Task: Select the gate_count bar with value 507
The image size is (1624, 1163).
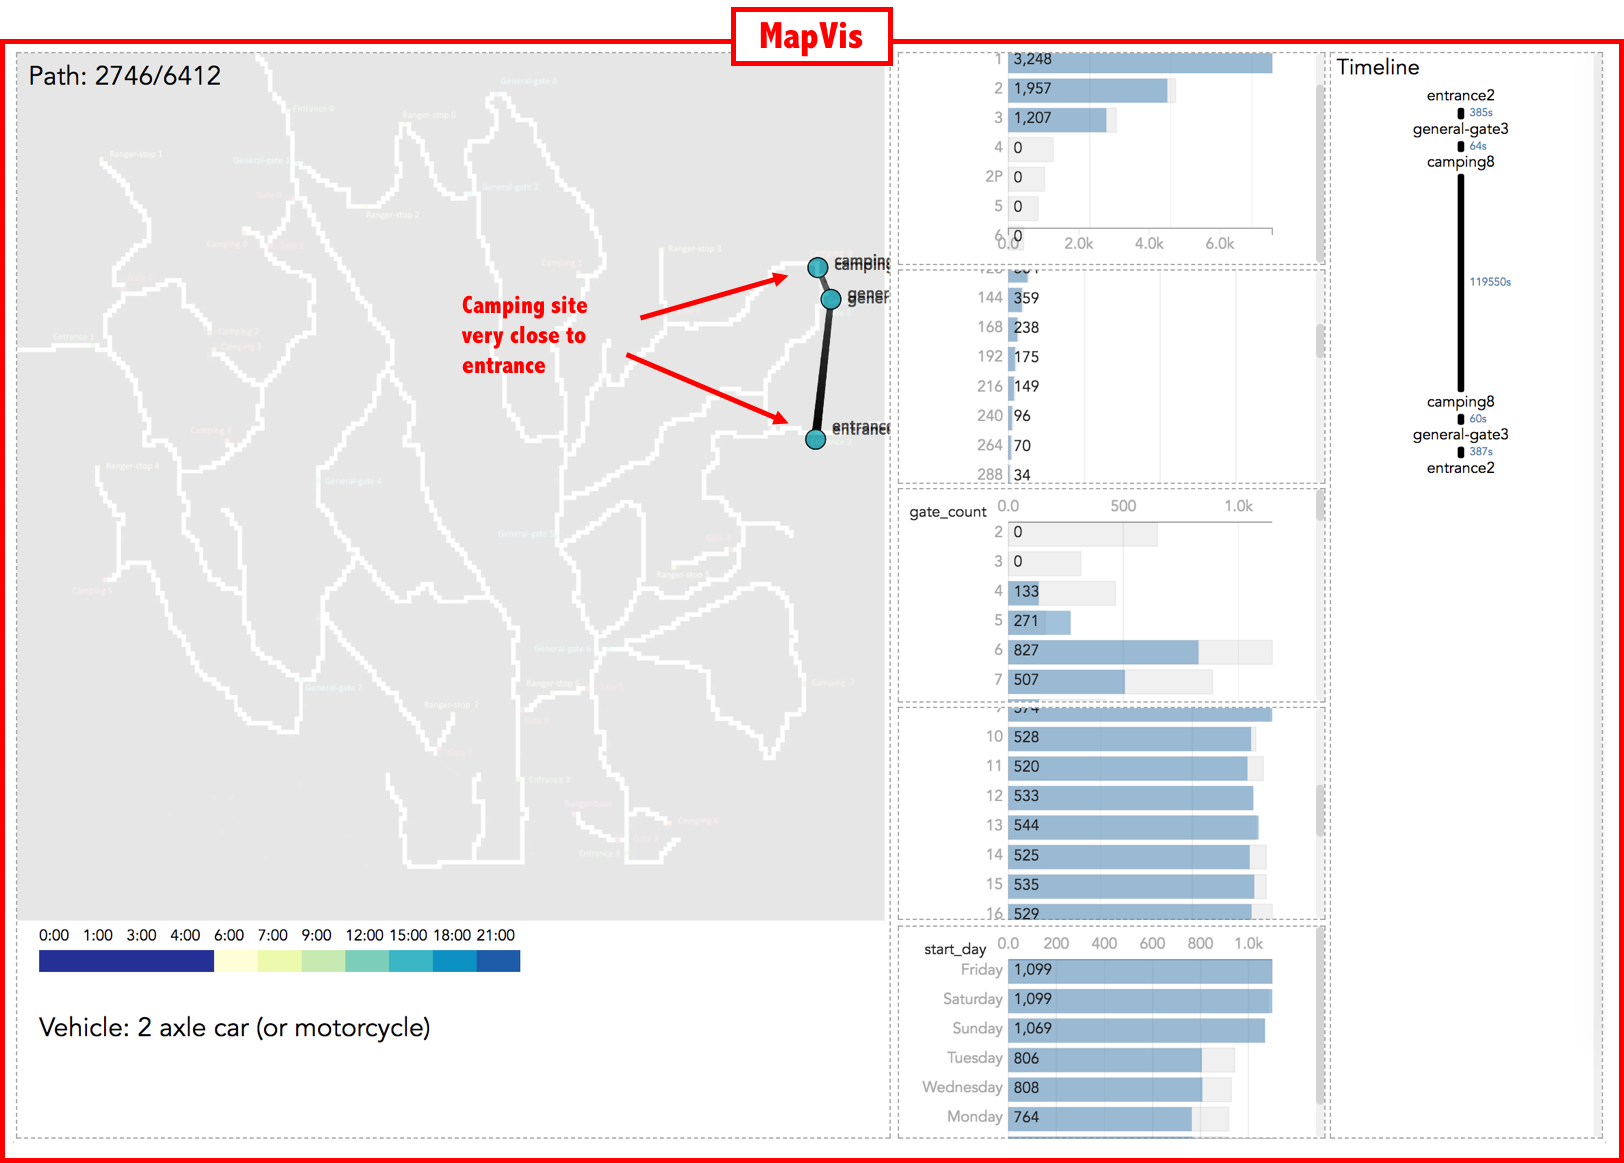Action: tap(1066, 681)
